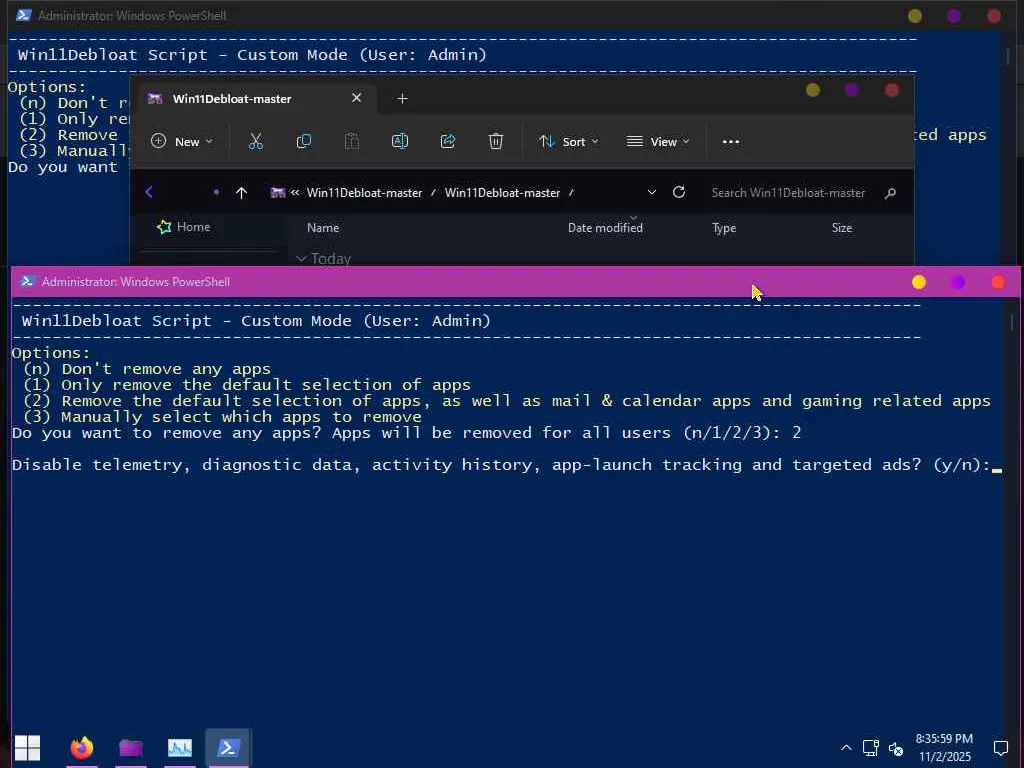
Task: Click the search magnifier icon in File Explorer
Action: coord(890,193)
